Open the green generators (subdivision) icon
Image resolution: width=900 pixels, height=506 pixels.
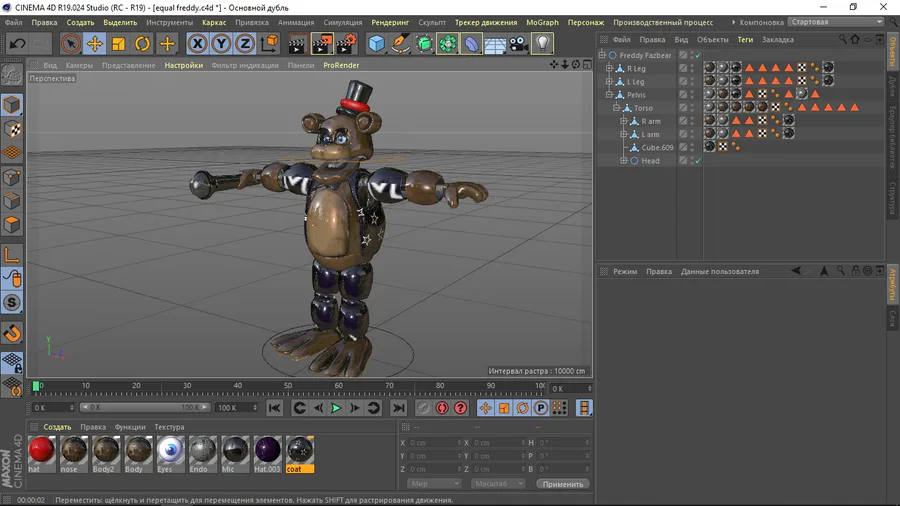coord(424,44)
